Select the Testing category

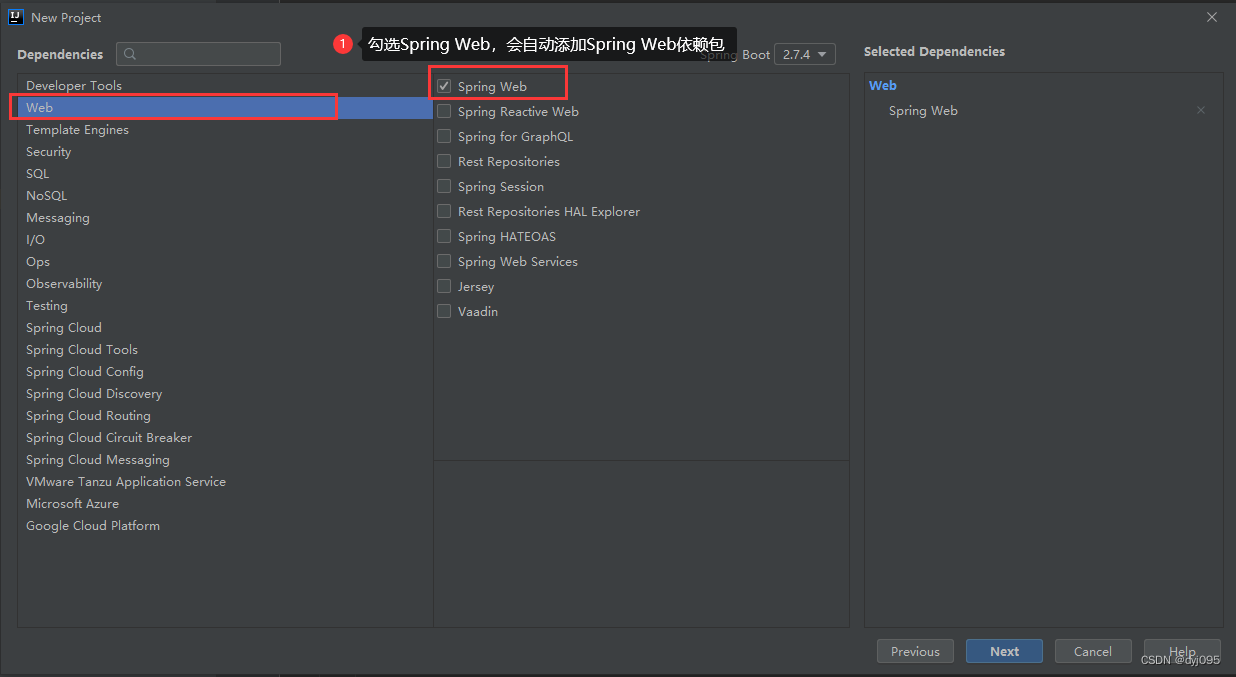(x=225, y=306)
